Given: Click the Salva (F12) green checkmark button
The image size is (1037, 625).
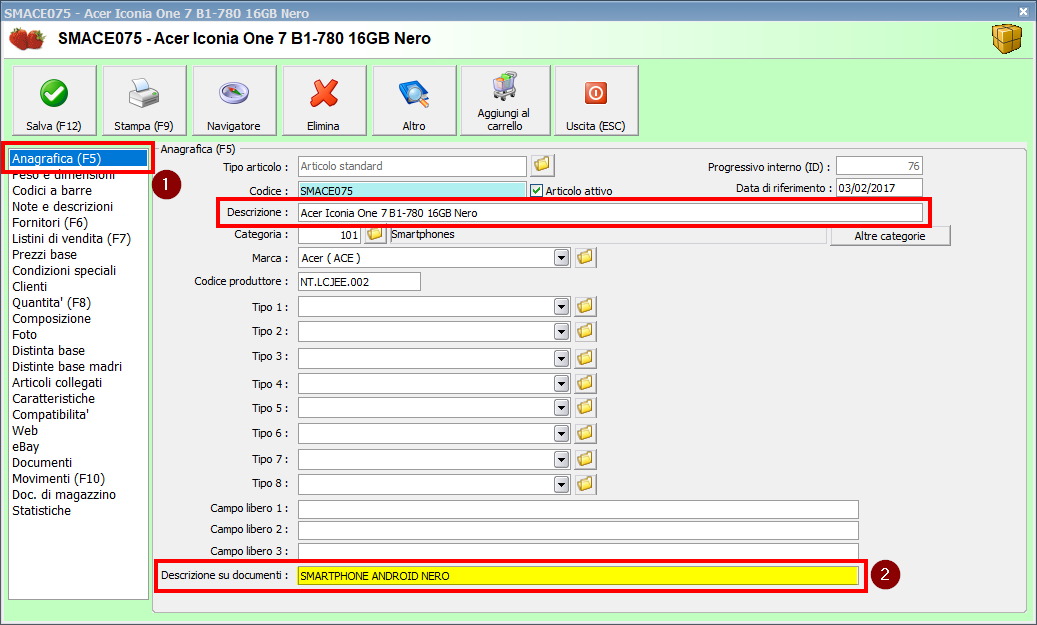Looking at the screenshot, I should point(54,101).
